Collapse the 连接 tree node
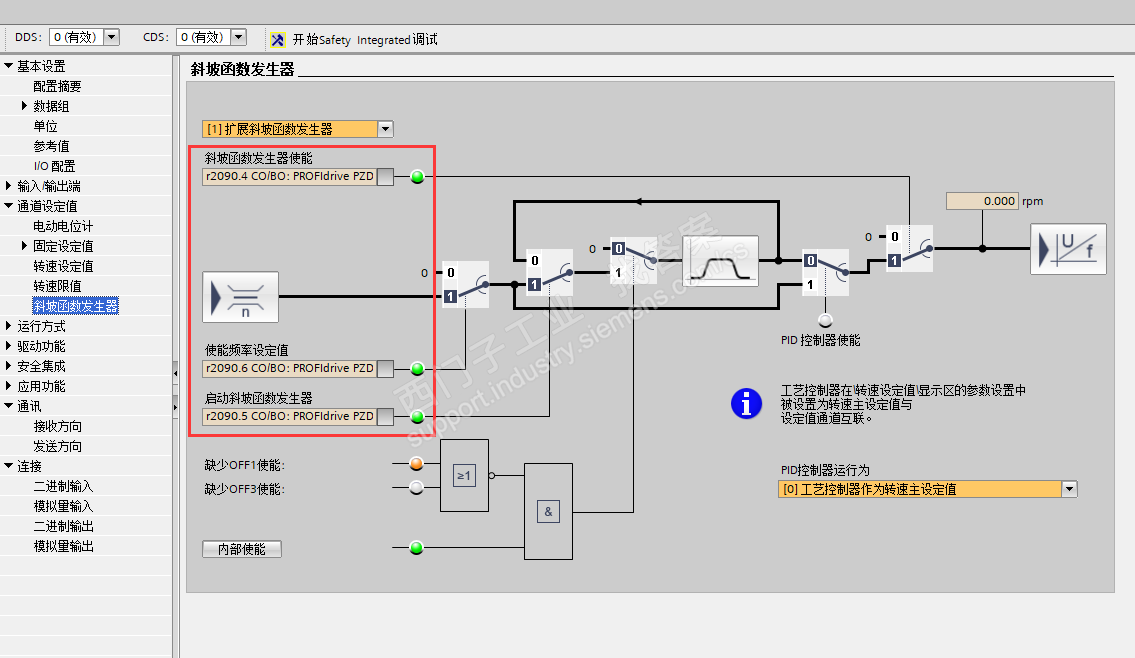The height and width of the screenshot is (658, 1135). point(9,465)
